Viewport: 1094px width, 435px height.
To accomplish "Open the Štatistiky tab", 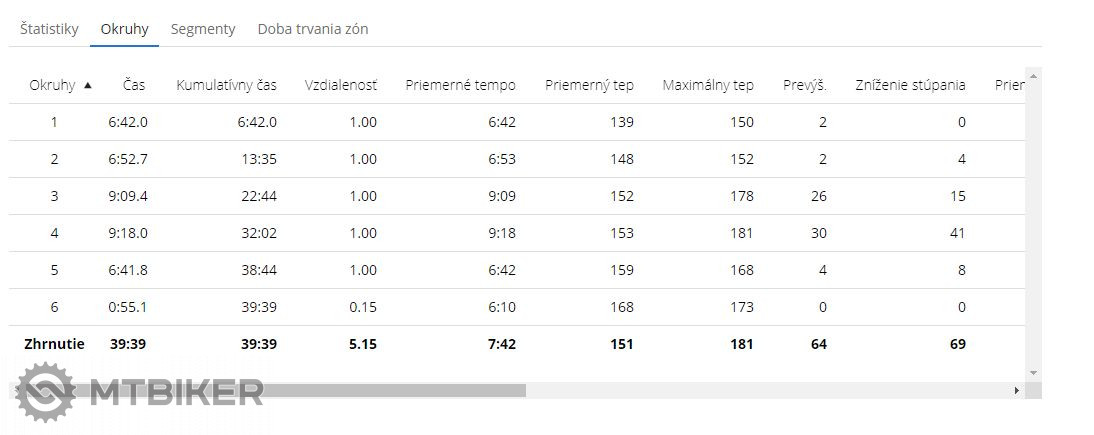I will [x=49, y=29].
